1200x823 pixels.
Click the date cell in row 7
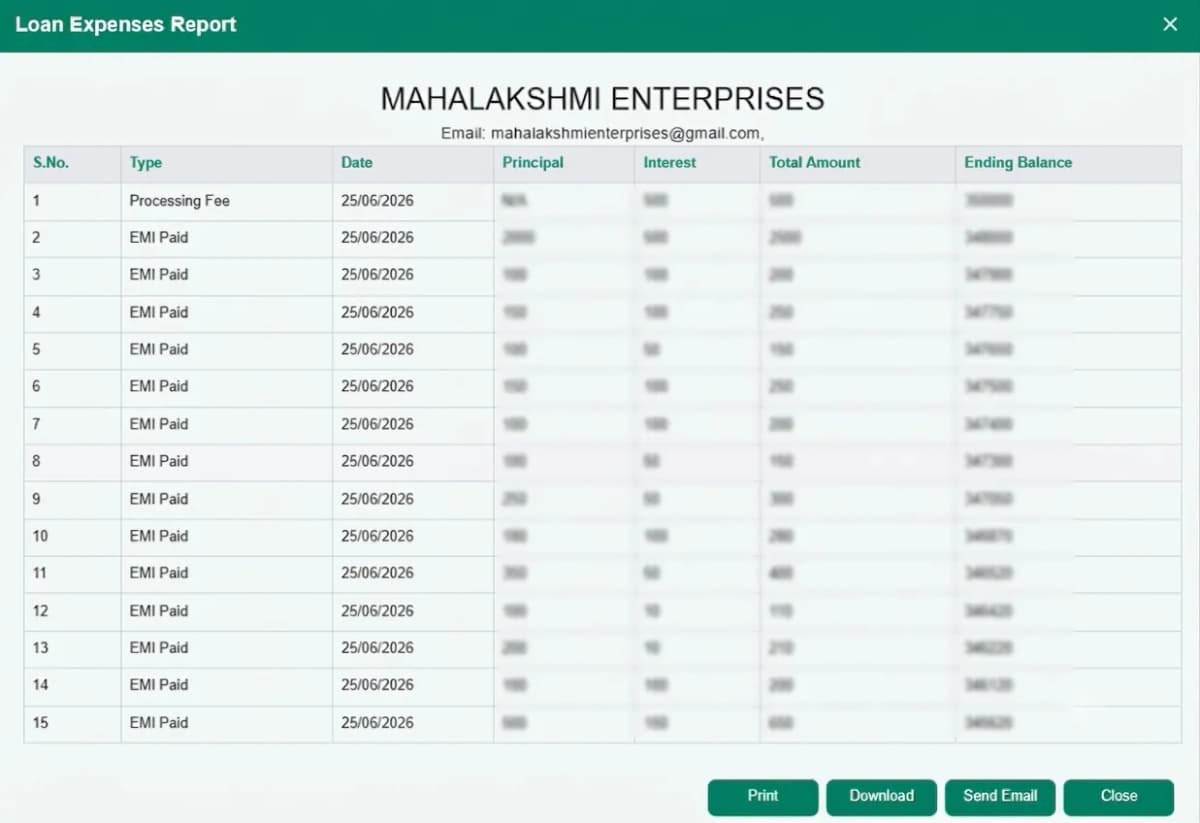(413, 425)
